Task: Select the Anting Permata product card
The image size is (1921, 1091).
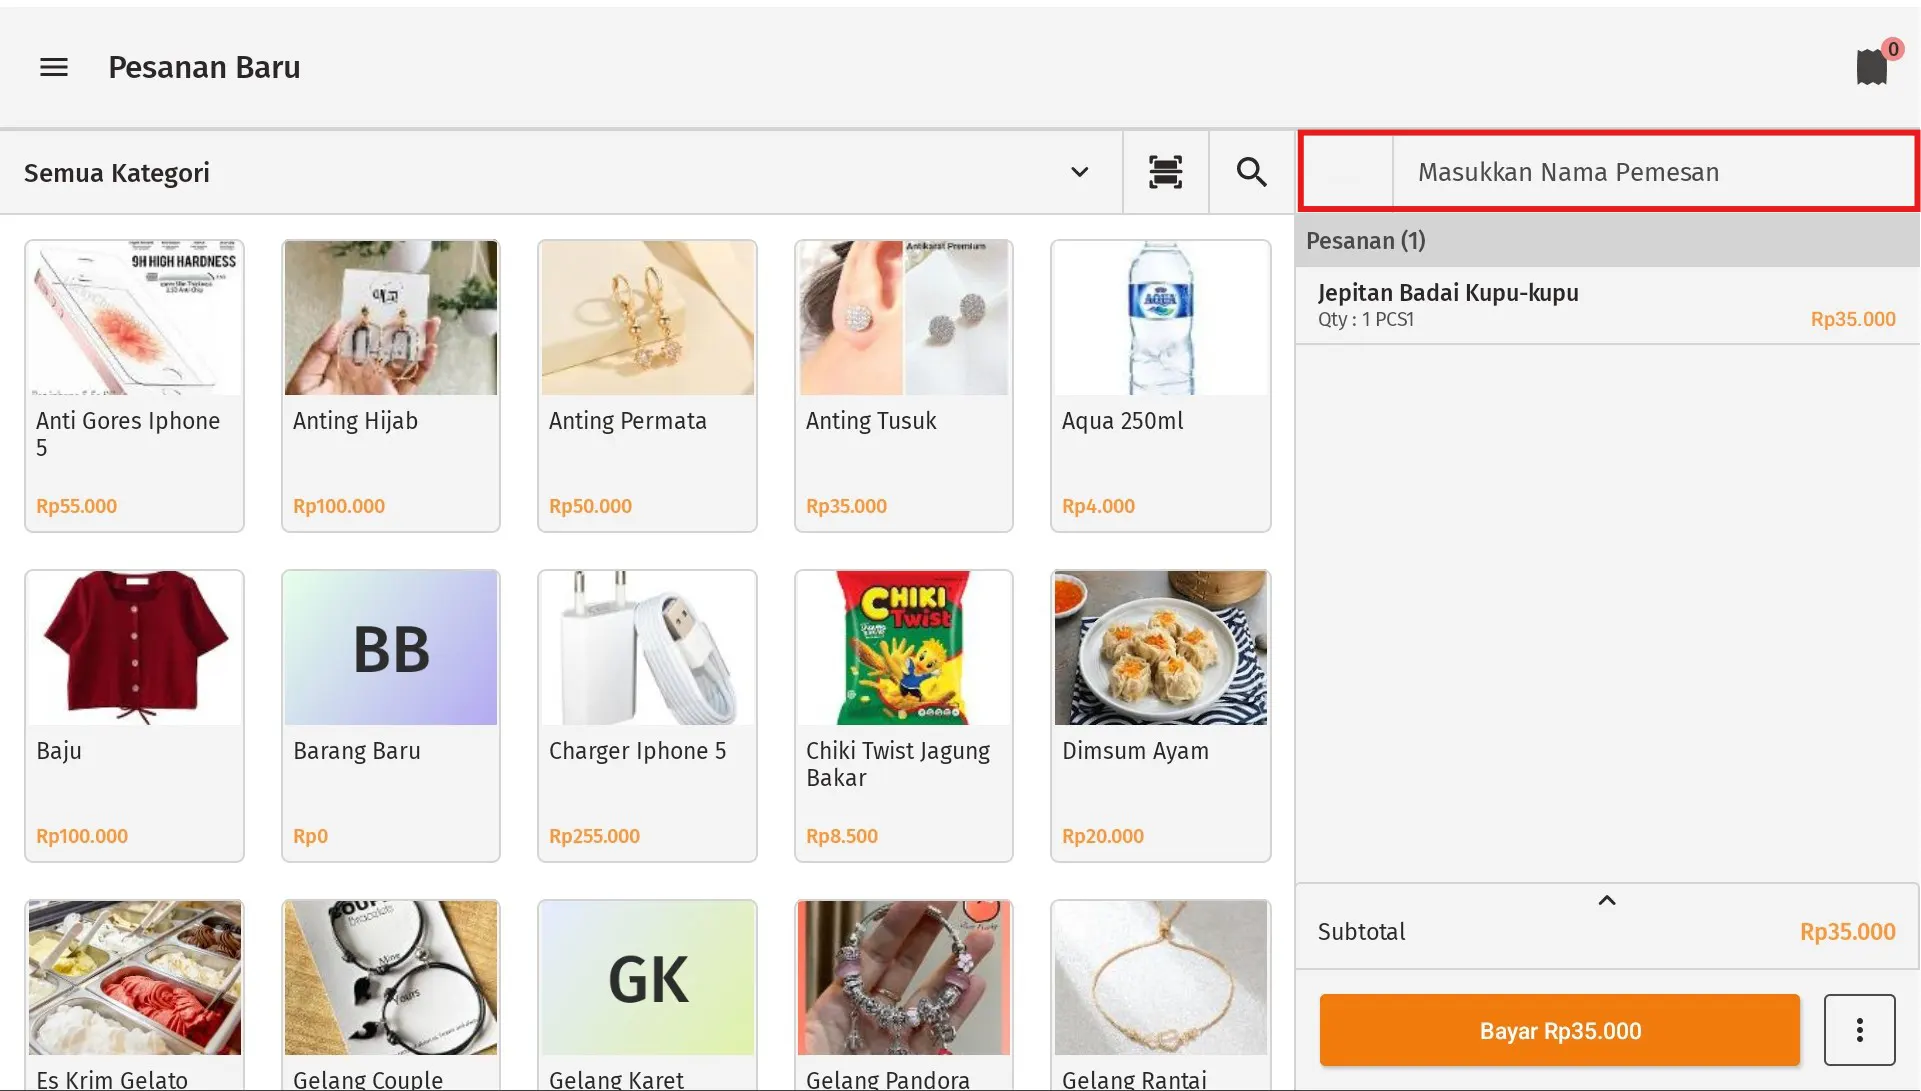Action: click(x=647, y=385)
